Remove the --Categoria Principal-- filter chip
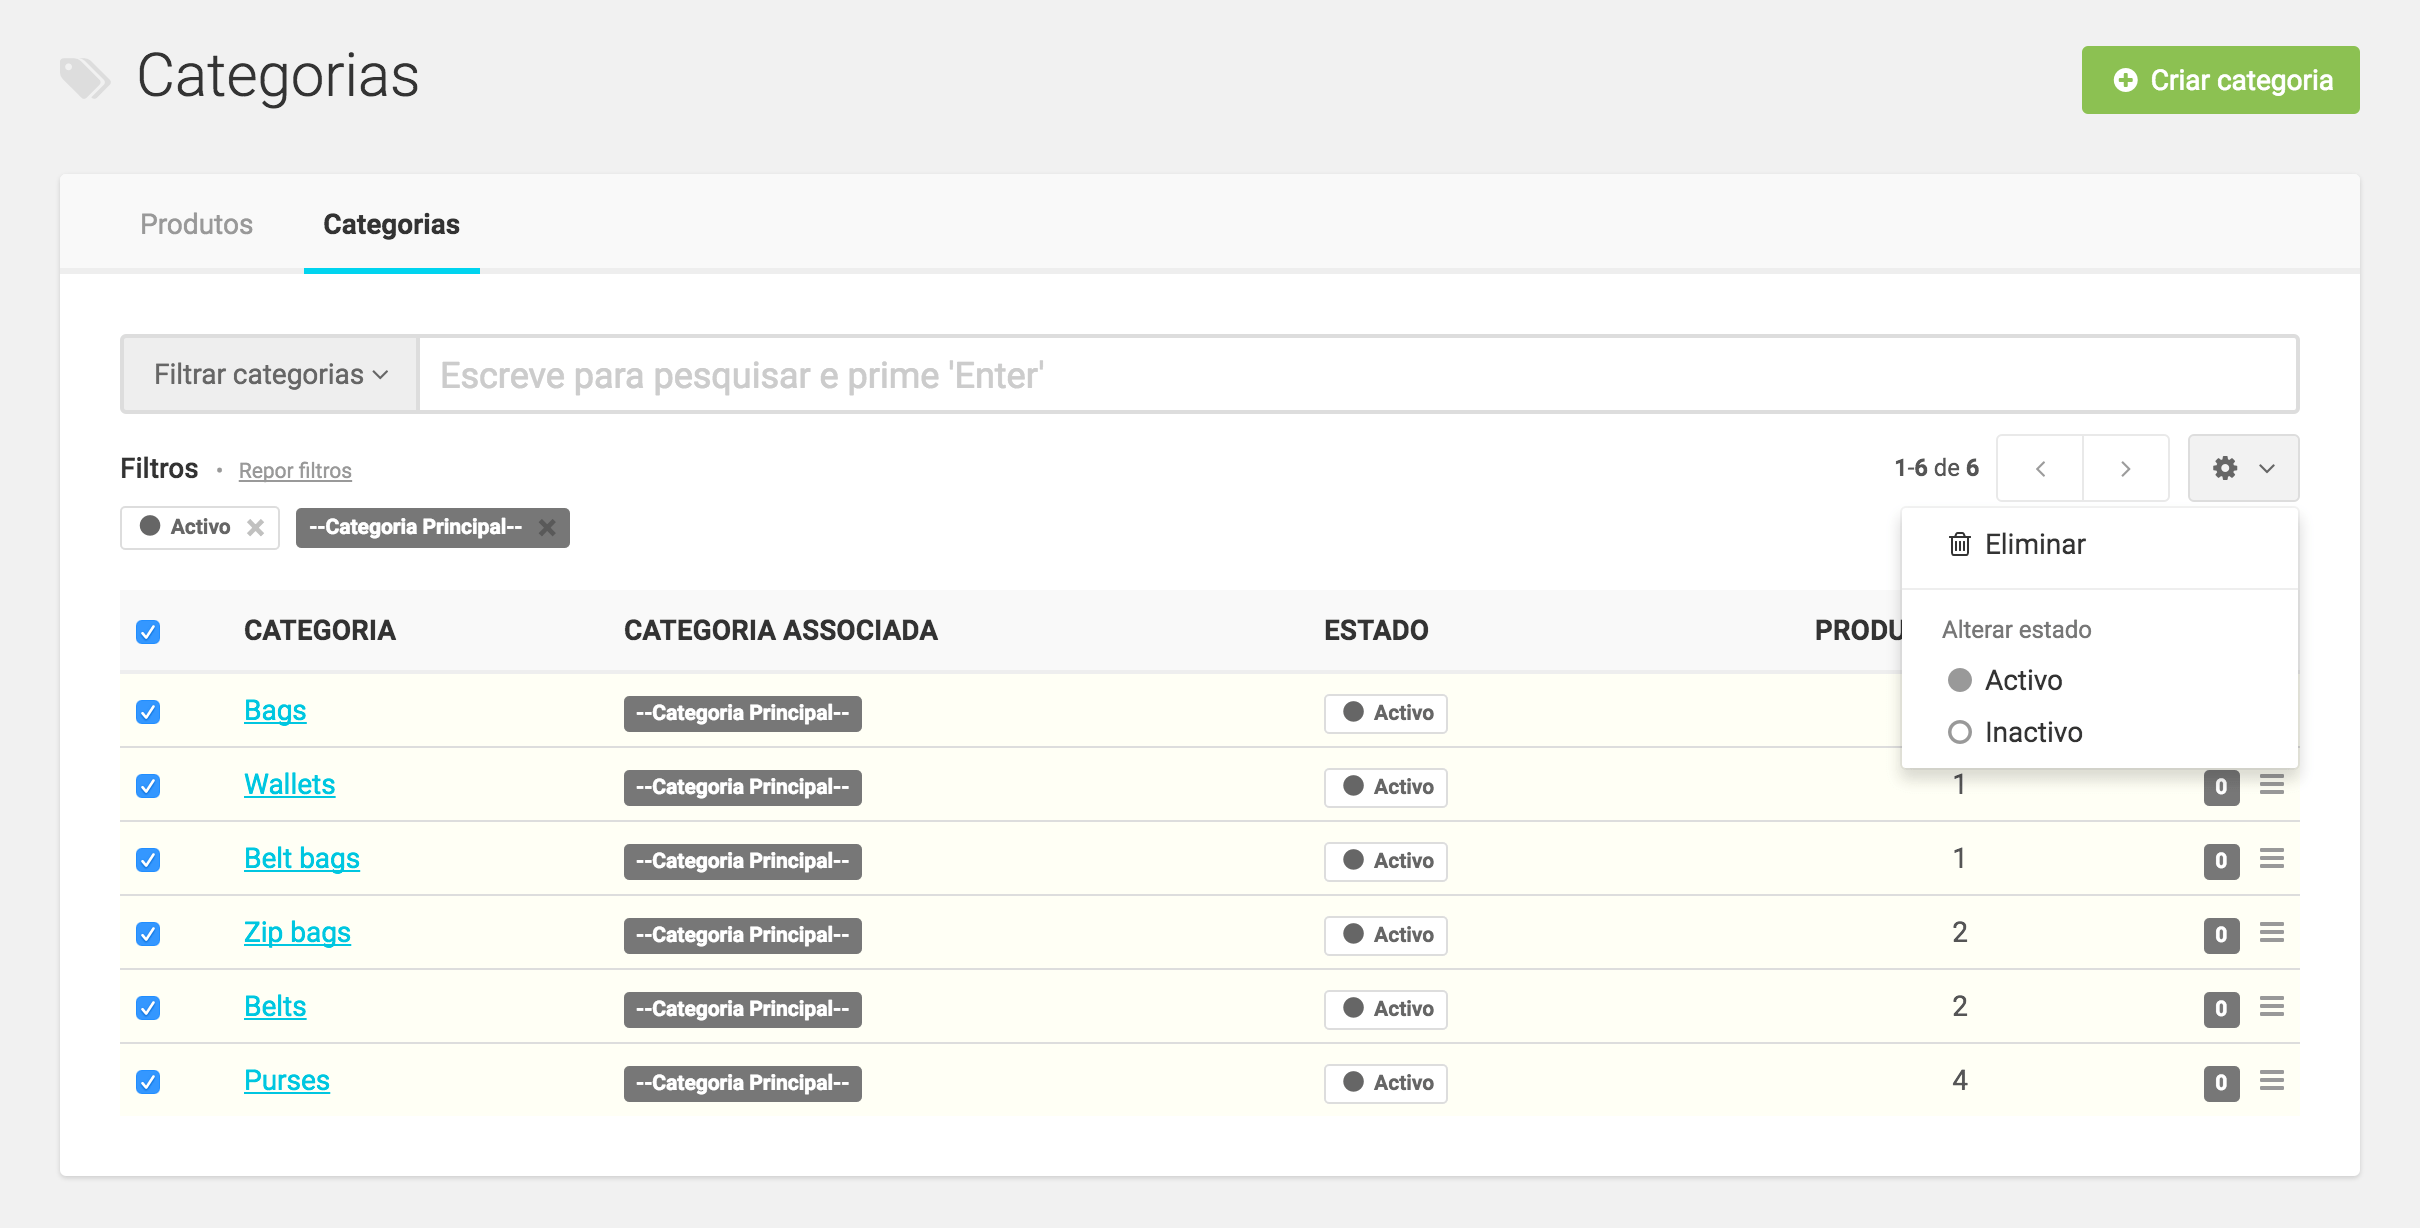2420x1228 pixels. pyautogui.click(x=547, y=527)
